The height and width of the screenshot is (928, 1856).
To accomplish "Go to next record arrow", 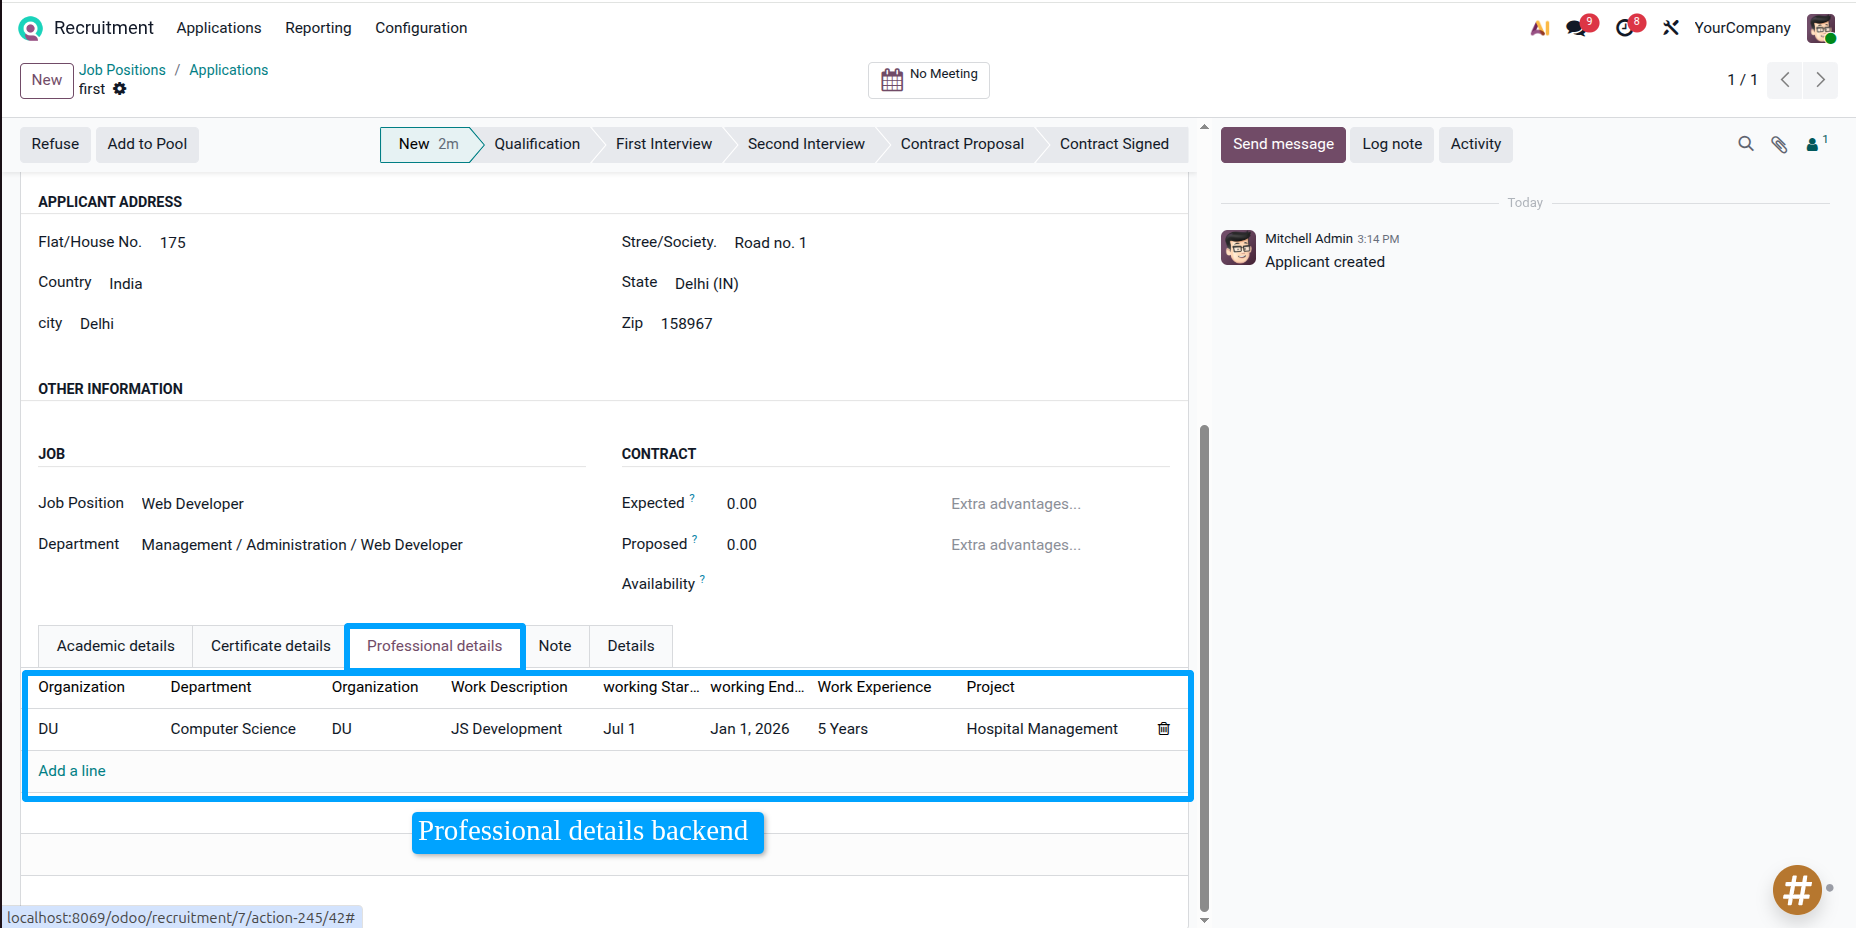I will [x=1820, y=80].
